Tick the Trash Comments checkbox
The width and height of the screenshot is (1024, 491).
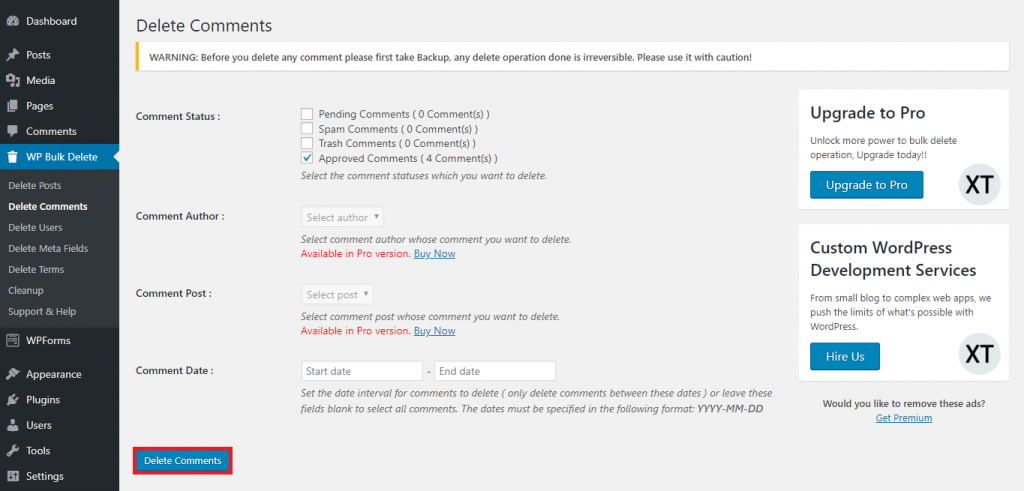click(307, 144)
